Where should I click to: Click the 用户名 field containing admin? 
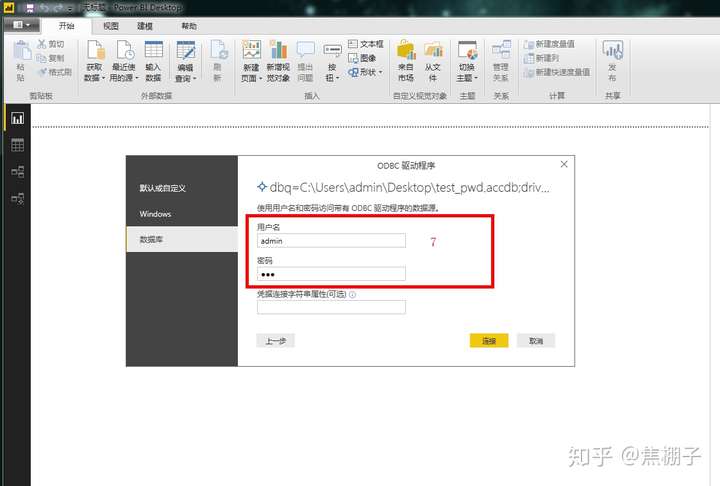[x=331, y=241]
